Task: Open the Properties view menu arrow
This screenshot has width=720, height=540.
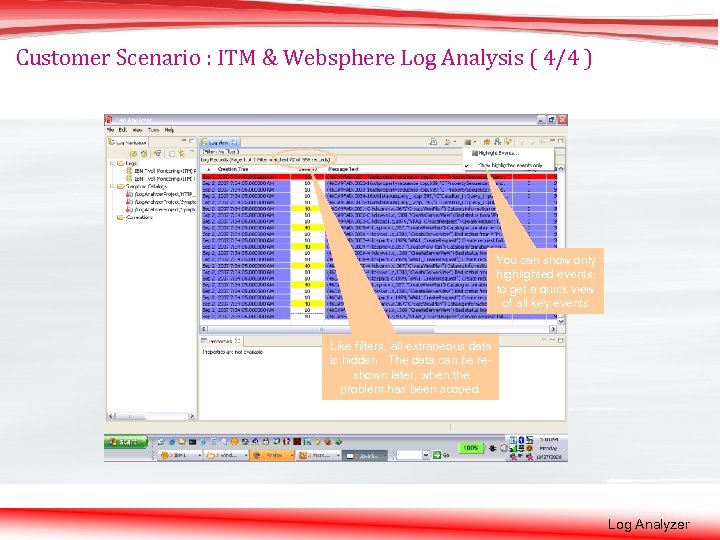Action: click(545, 340)
